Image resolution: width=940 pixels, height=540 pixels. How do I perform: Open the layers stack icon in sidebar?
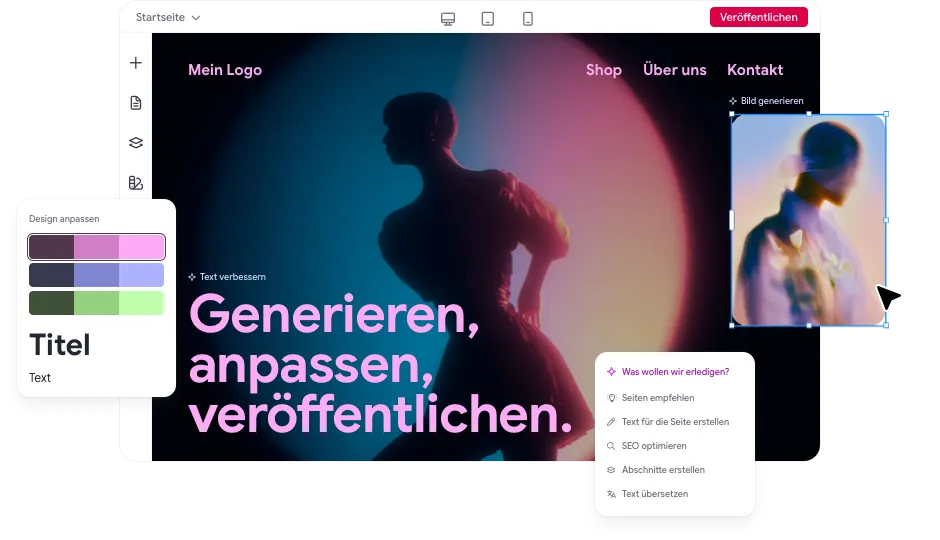pyautogui.click(x=136, y=143)
